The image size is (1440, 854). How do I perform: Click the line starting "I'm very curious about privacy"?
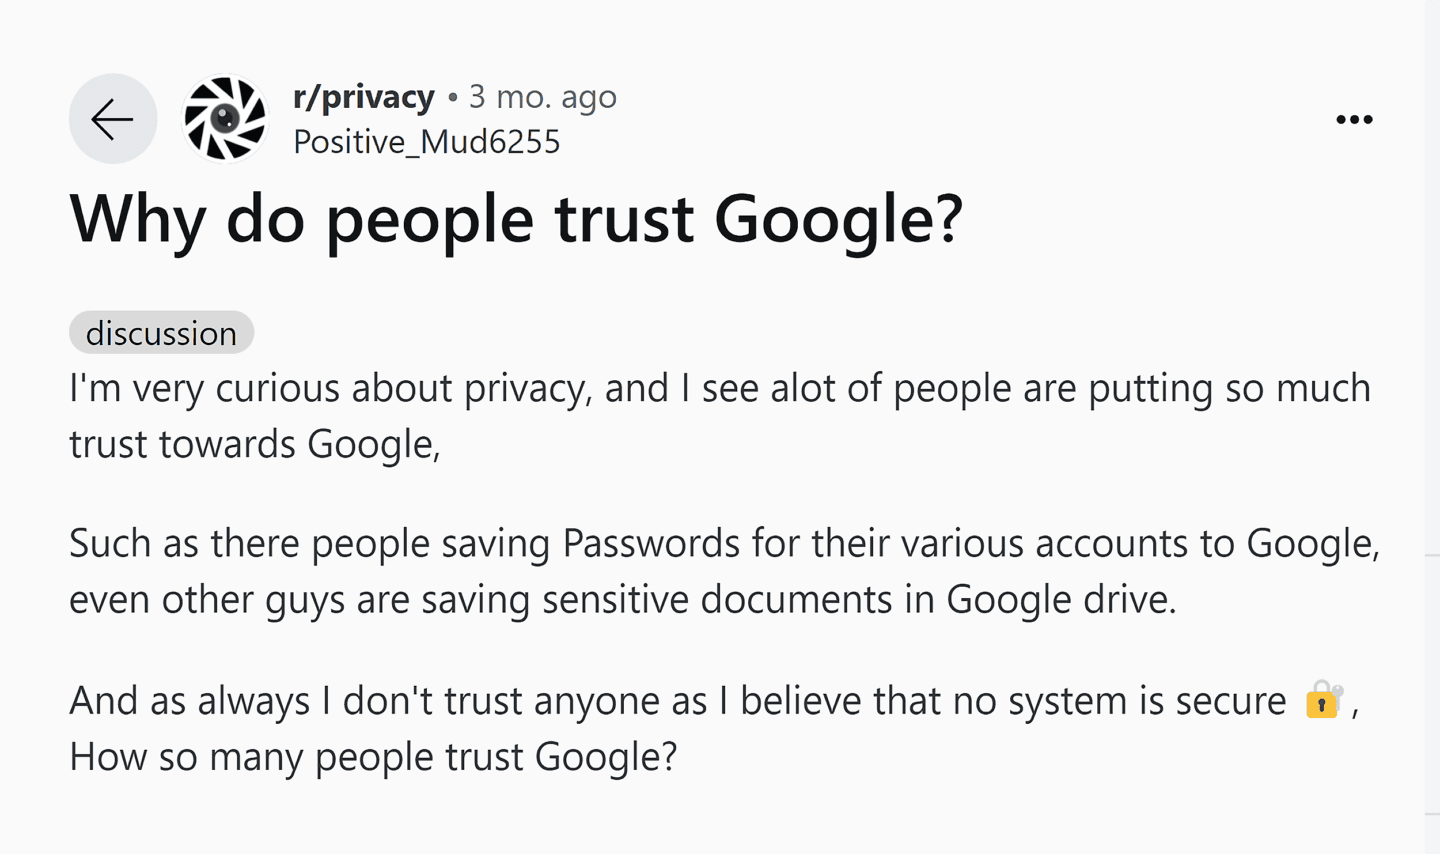[719, 388]
